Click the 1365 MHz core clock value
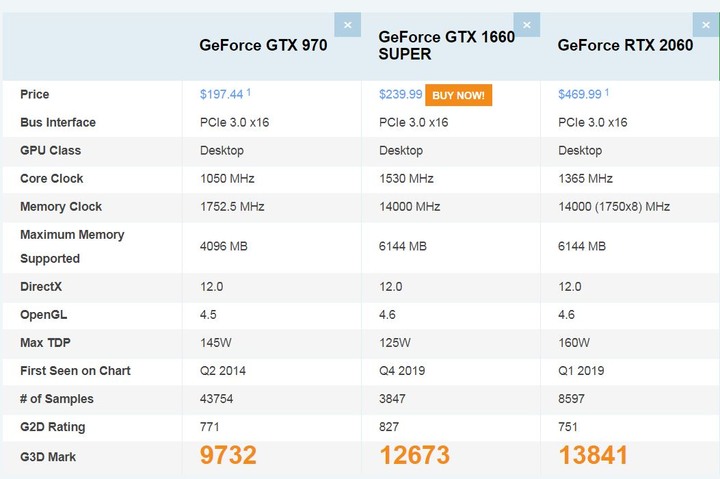 (585, 178)
